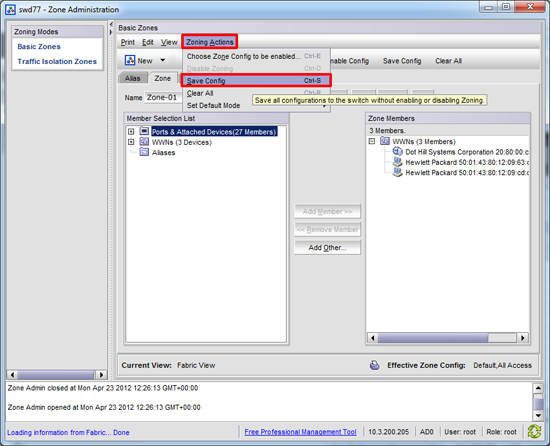
Task: Click Clear All in the toolbar
Action: (x=448, y=61)
